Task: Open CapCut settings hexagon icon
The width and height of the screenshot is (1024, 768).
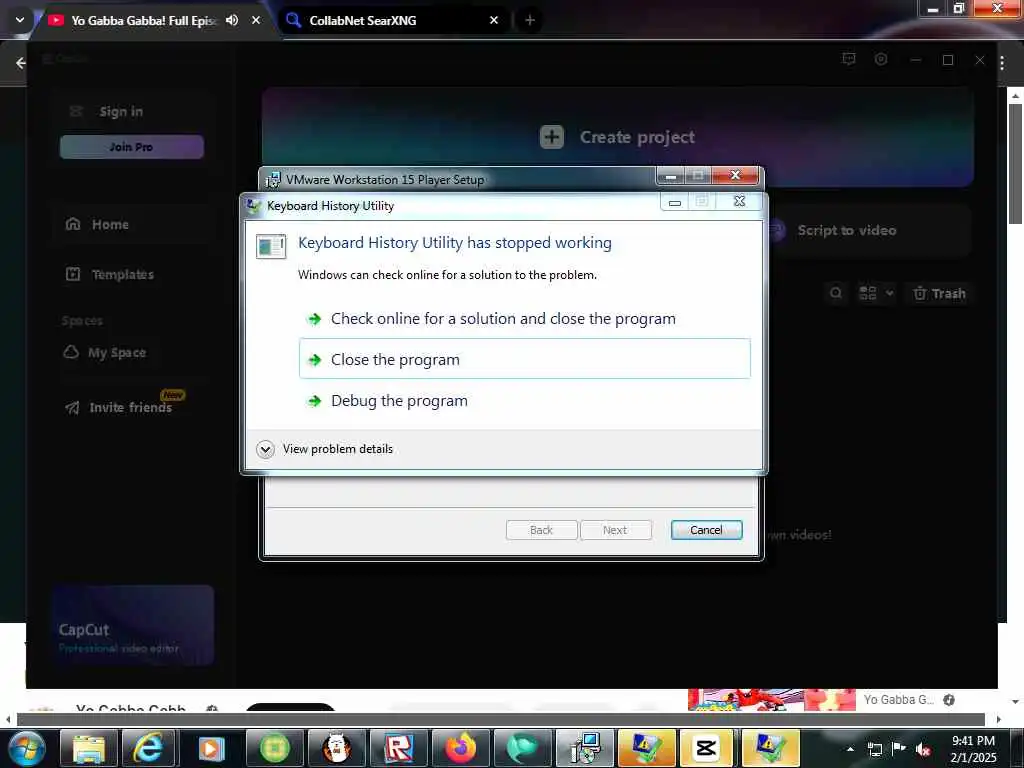Action: point(881,59)
